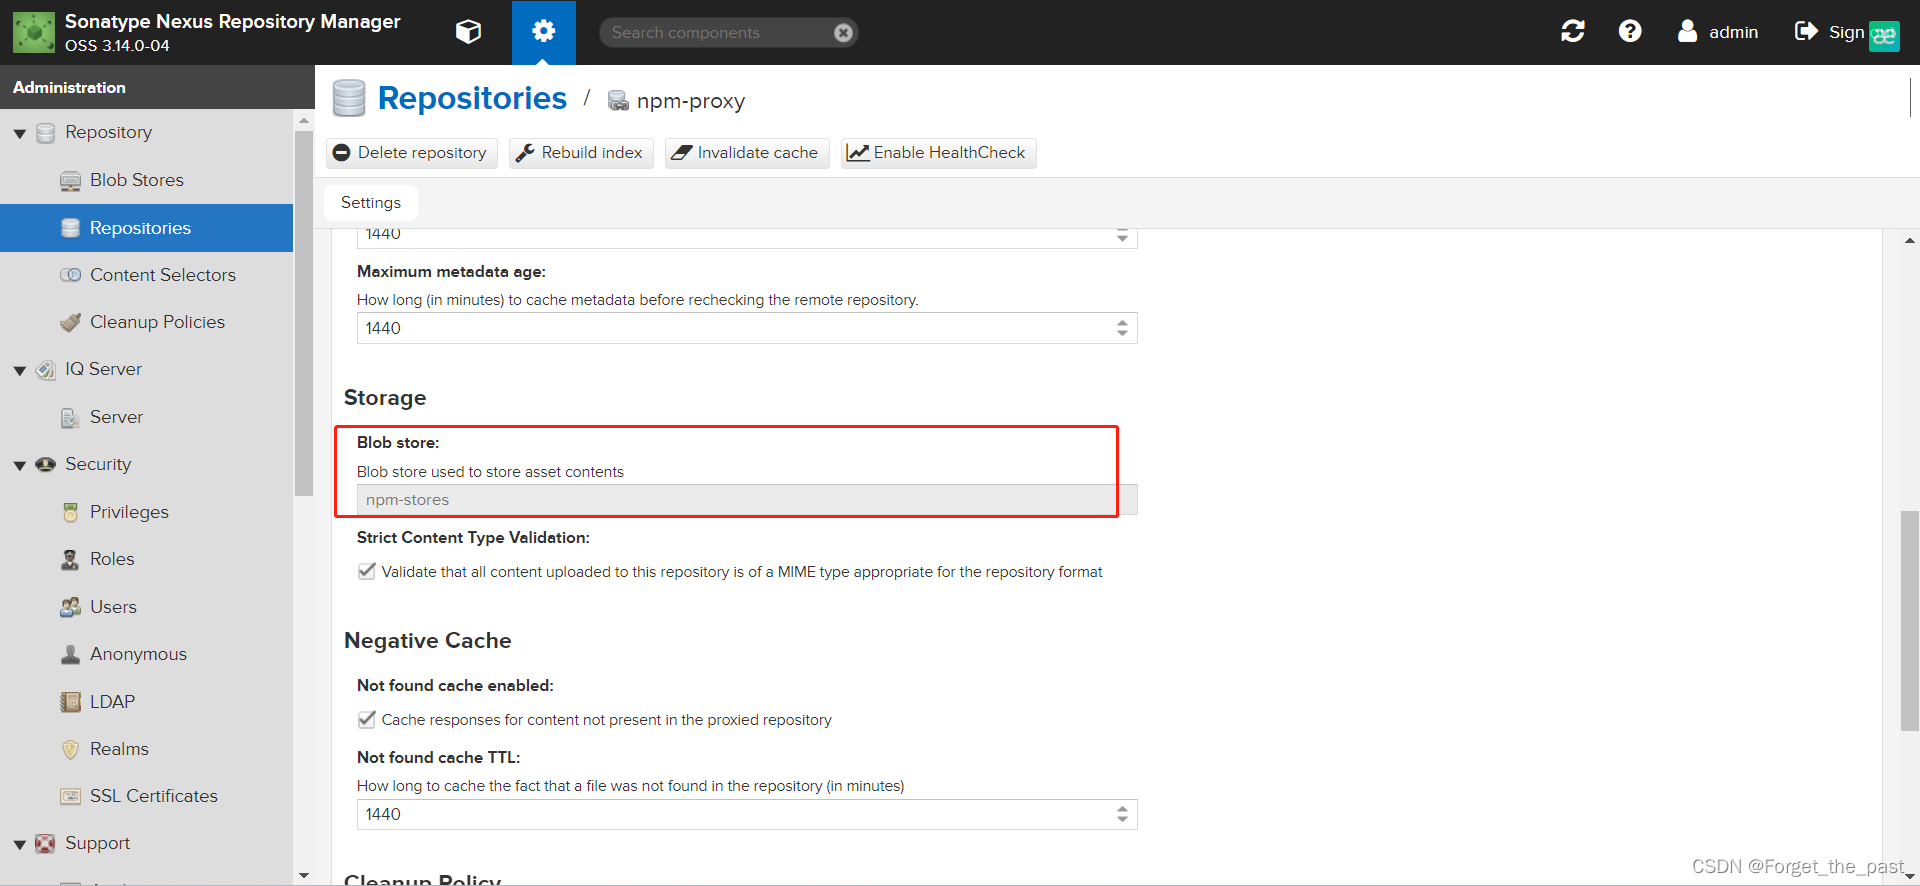Open Blob Stores in sidebar
This screenshot has height=886, width=1920.
(137, 180)
